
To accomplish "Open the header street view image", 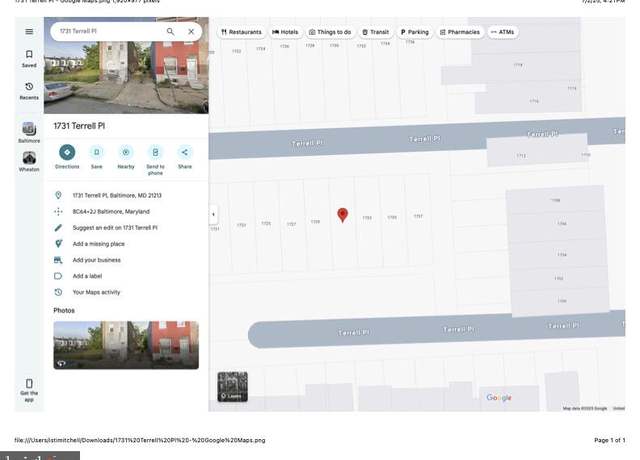I will pos(126,78).
